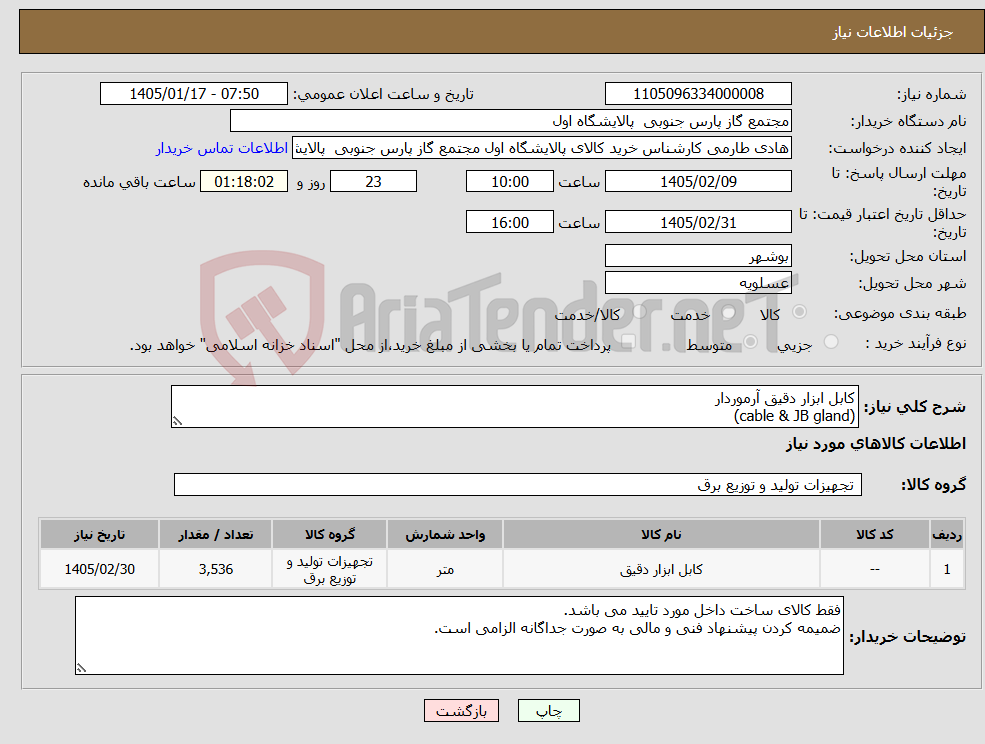Click the تعداد / مقدار column header

(x=215, y=535)
